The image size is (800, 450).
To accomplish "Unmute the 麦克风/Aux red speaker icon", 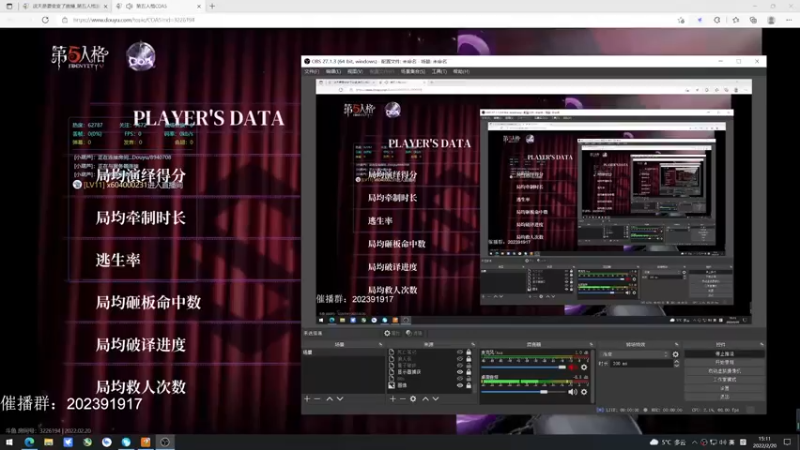I will [573, 367].
